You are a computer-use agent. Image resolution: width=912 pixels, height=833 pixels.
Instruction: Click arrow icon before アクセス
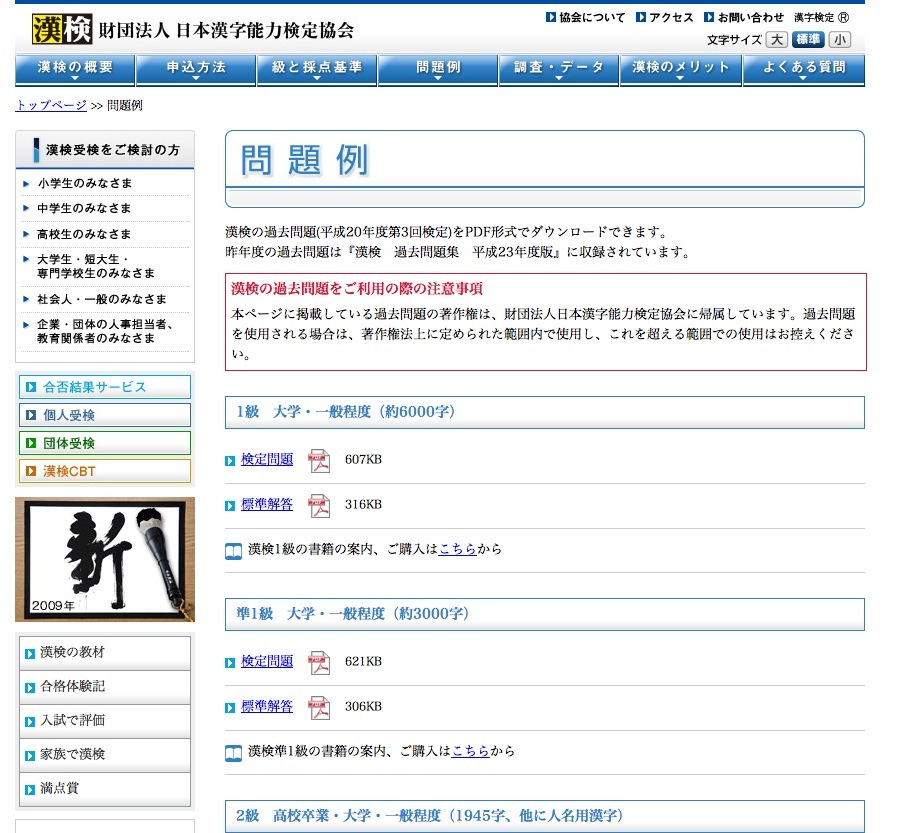[641, 17]
